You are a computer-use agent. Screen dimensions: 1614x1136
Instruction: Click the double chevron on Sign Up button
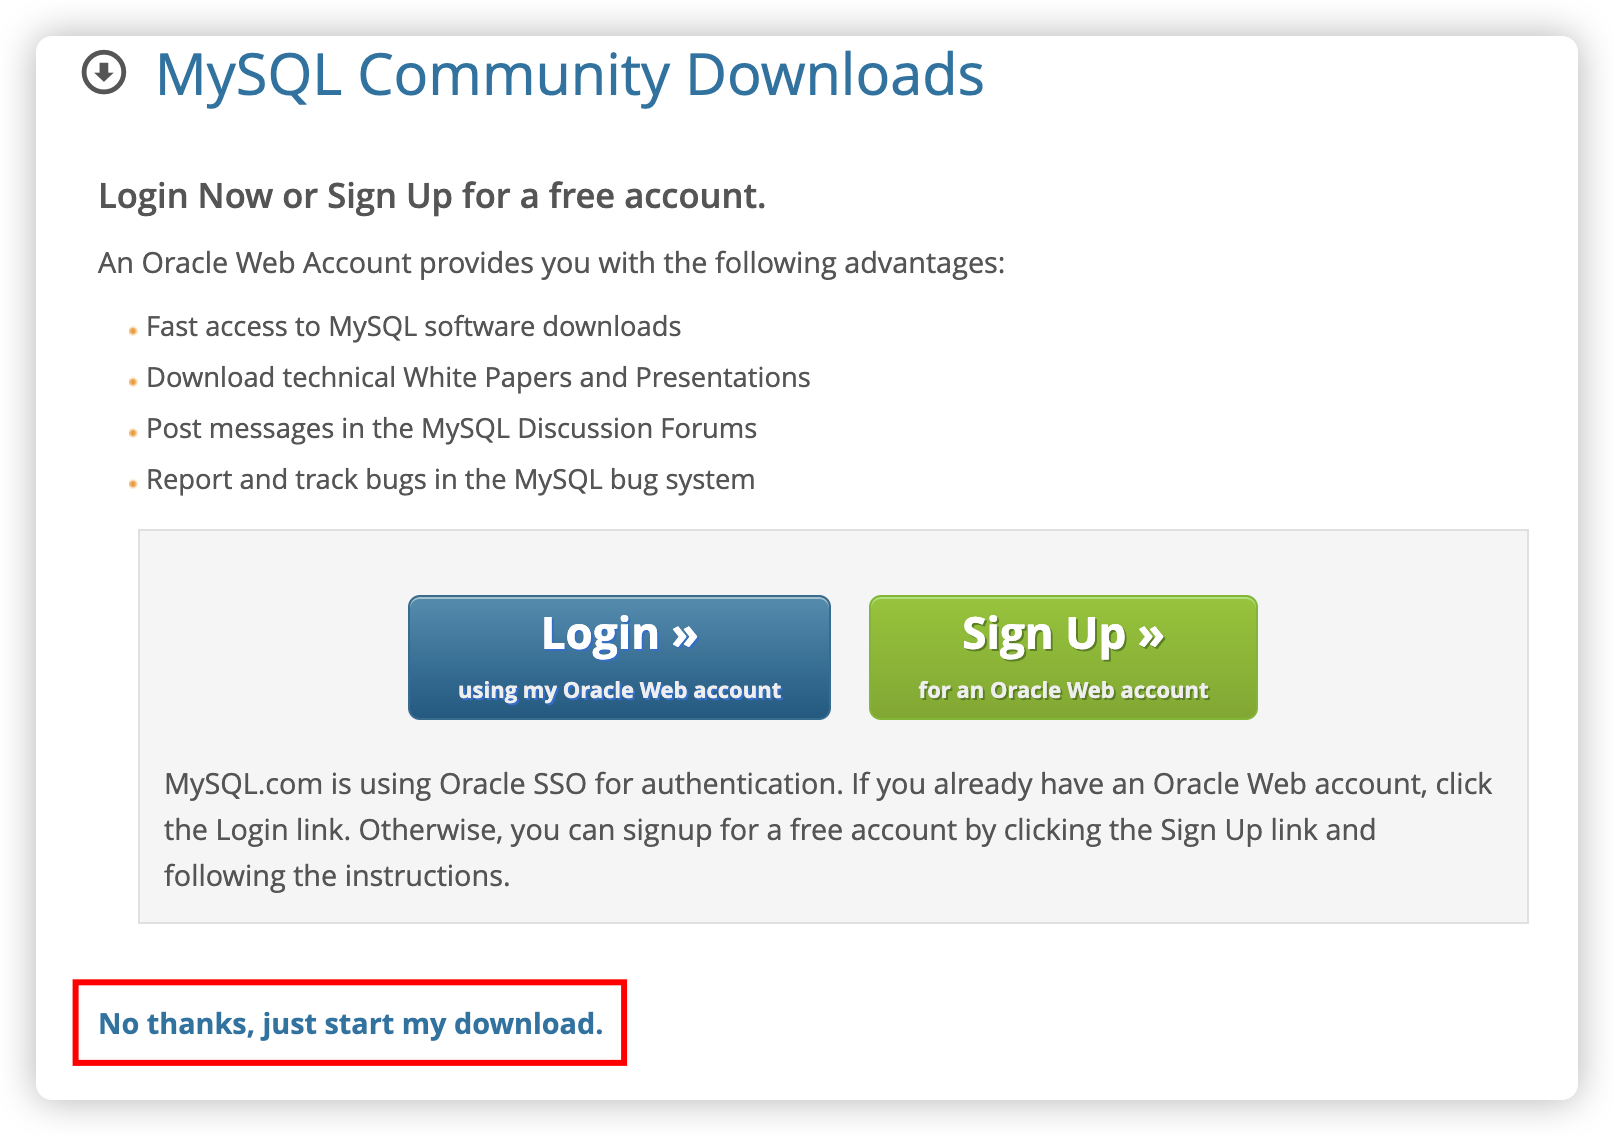tap(1151, 634)
